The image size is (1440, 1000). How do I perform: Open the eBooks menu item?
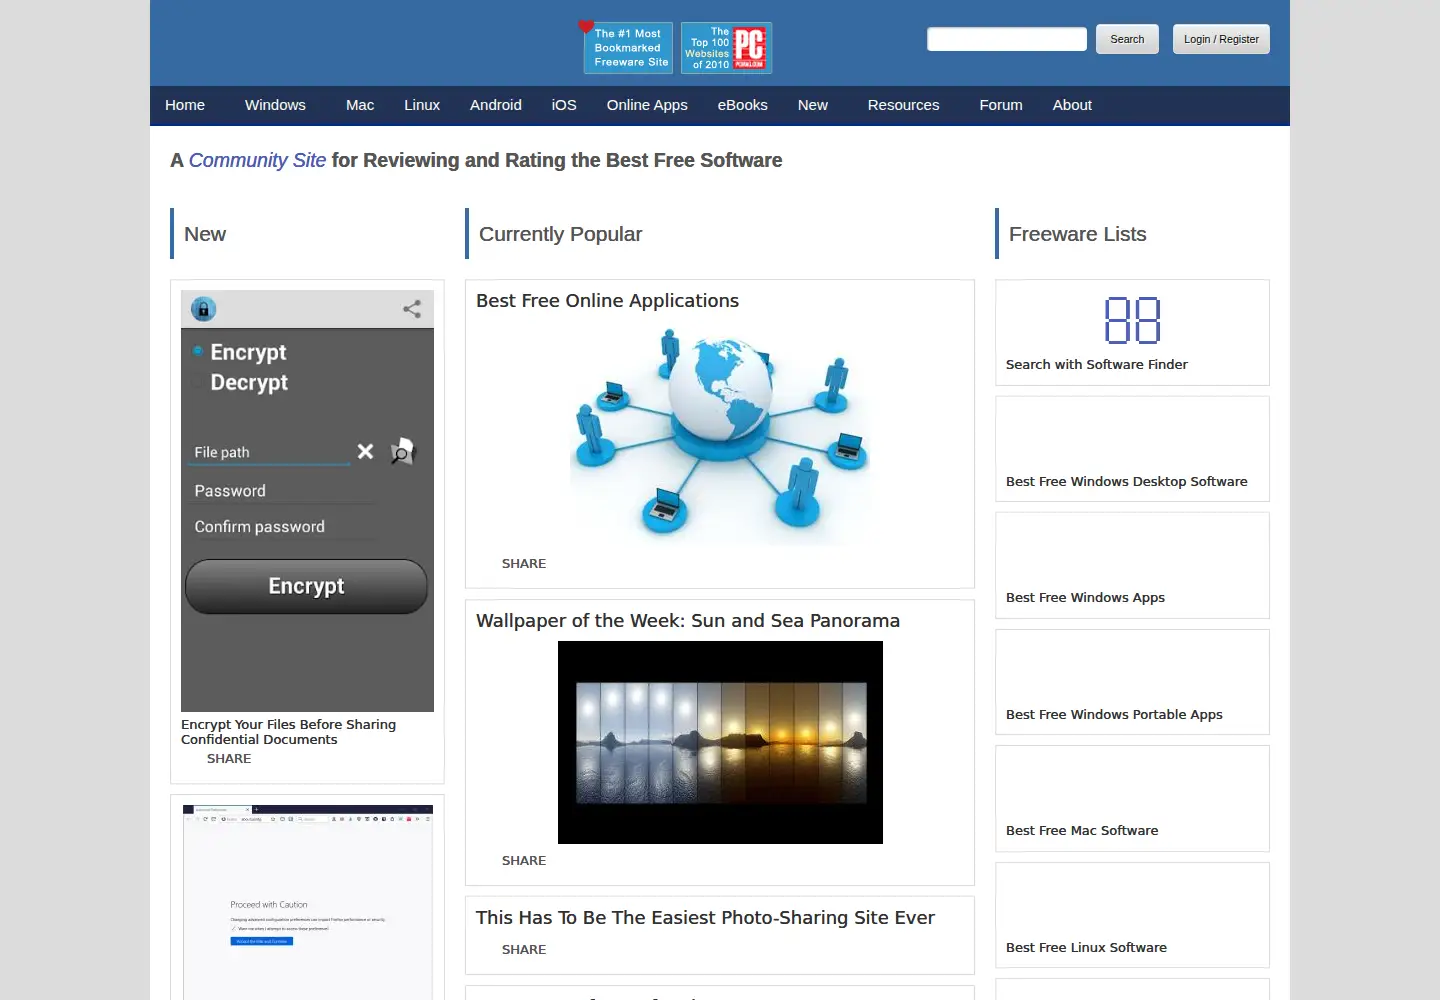click(x=743, y=105)
